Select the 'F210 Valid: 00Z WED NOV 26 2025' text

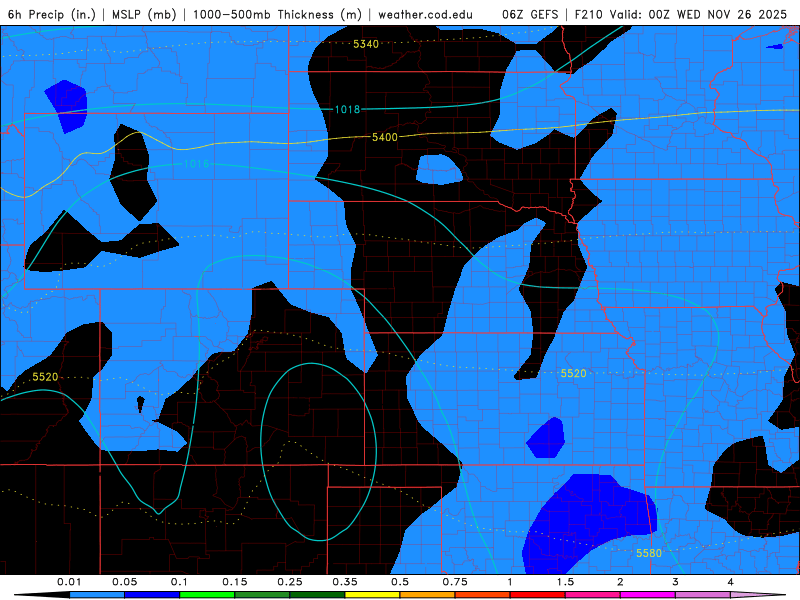pyautogui.click(x=681, y=14)
